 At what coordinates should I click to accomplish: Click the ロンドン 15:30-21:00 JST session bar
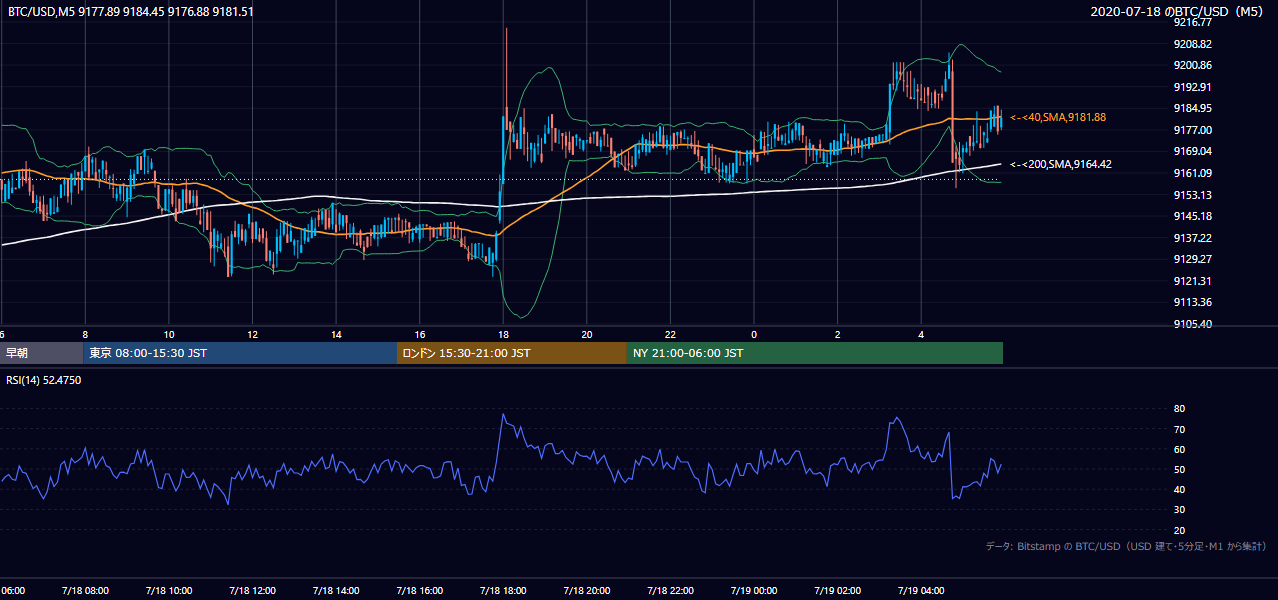pyautogui.click(x=512, y=353)
